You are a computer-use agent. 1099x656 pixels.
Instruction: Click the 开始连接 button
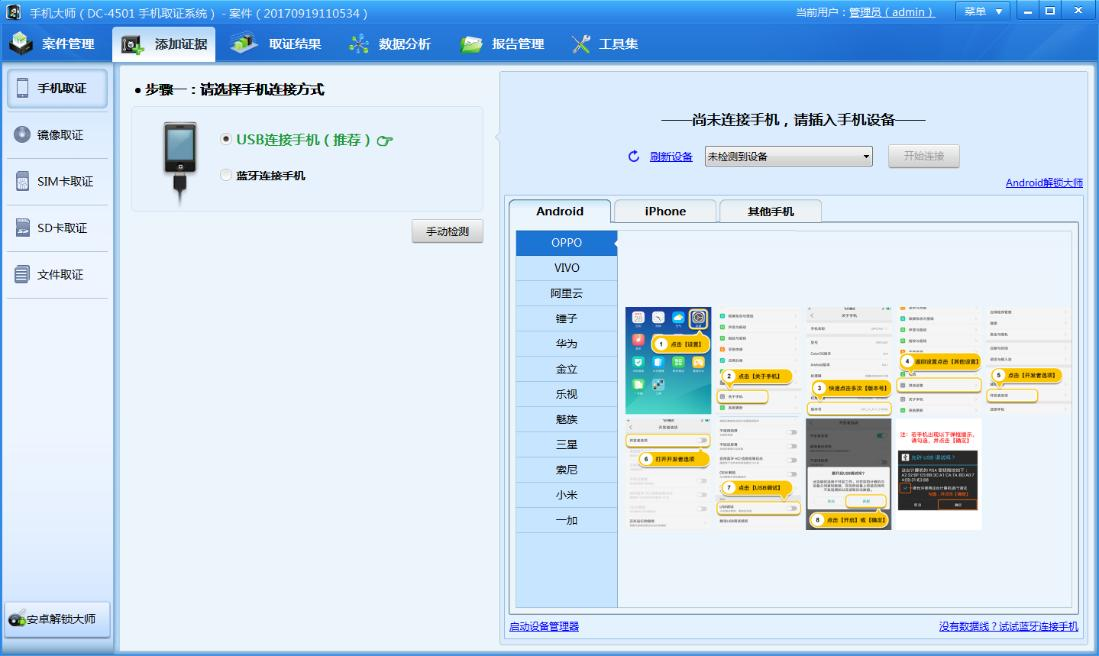pos(923,156)
